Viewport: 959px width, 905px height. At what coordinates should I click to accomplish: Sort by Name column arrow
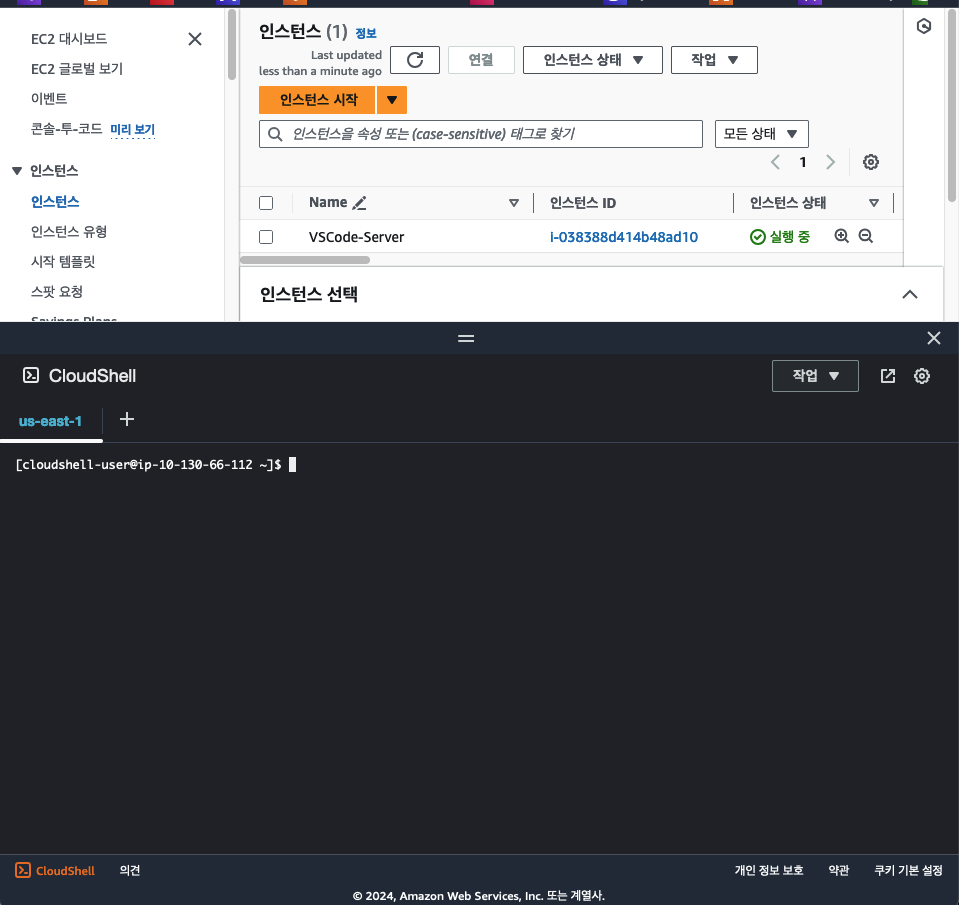[514, 203]
